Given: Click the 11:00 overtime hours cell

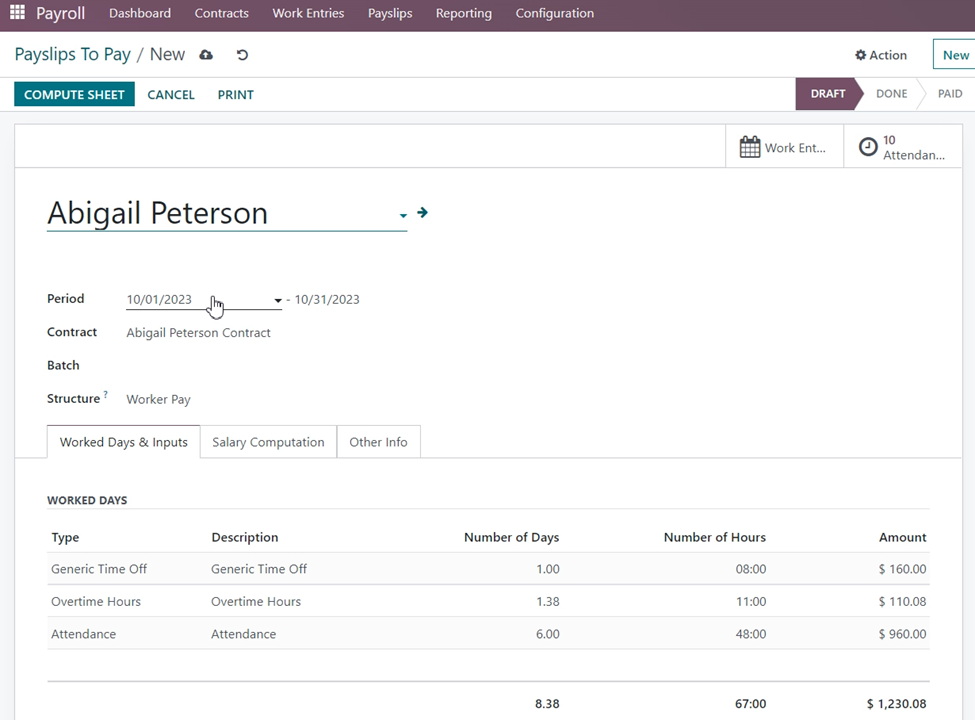Looking at the screenshot, I should click(751, 601).
